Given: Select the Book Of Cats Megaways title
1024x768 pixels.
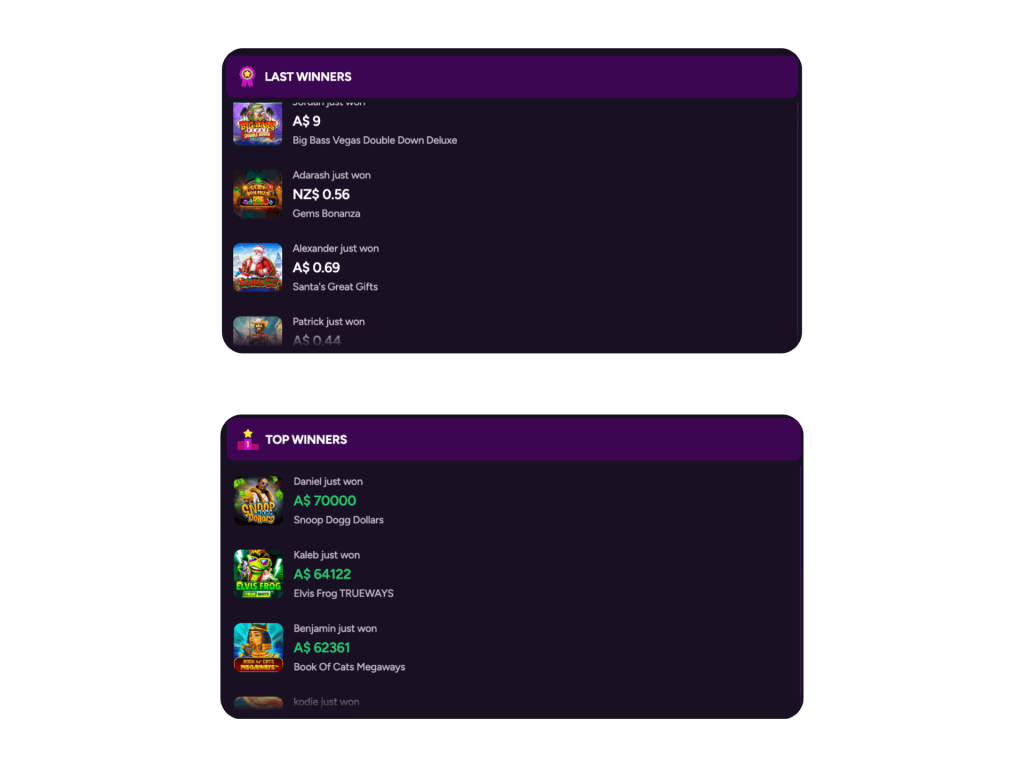Looking at the screenshot, I should (349, 667).
